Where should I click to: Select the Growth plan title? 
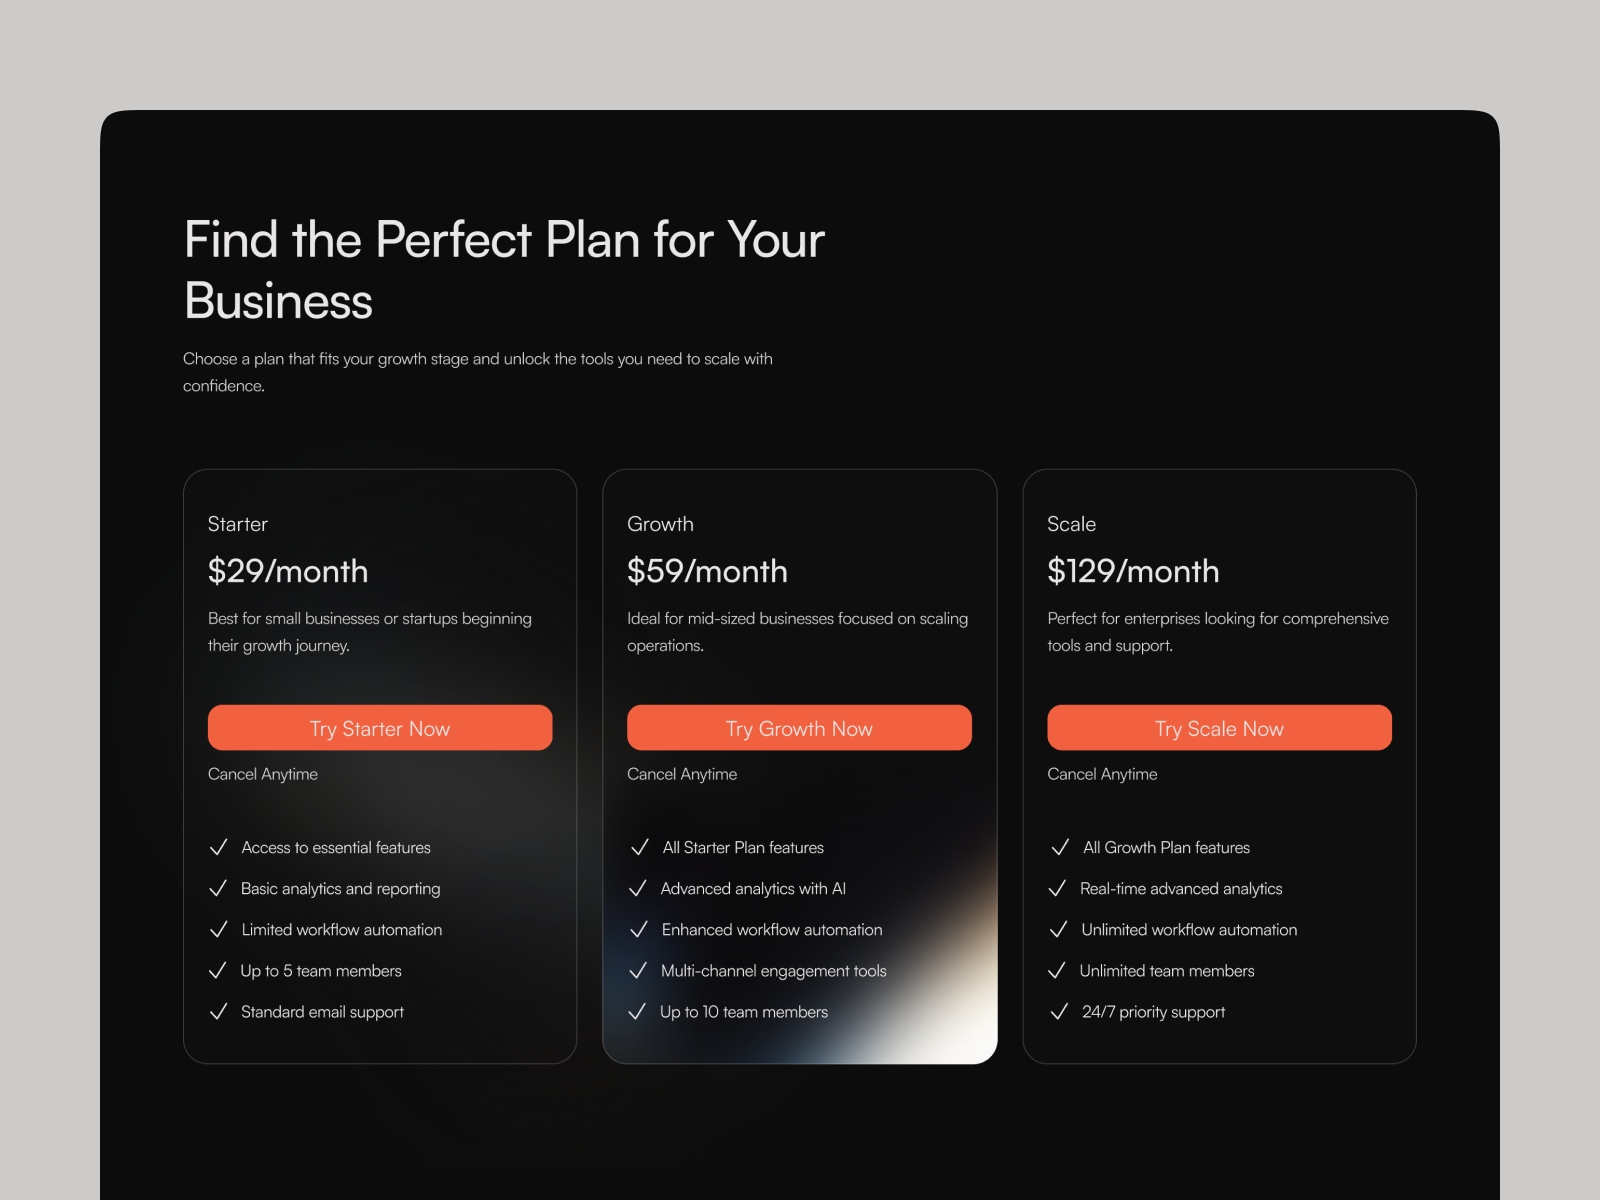661,523
